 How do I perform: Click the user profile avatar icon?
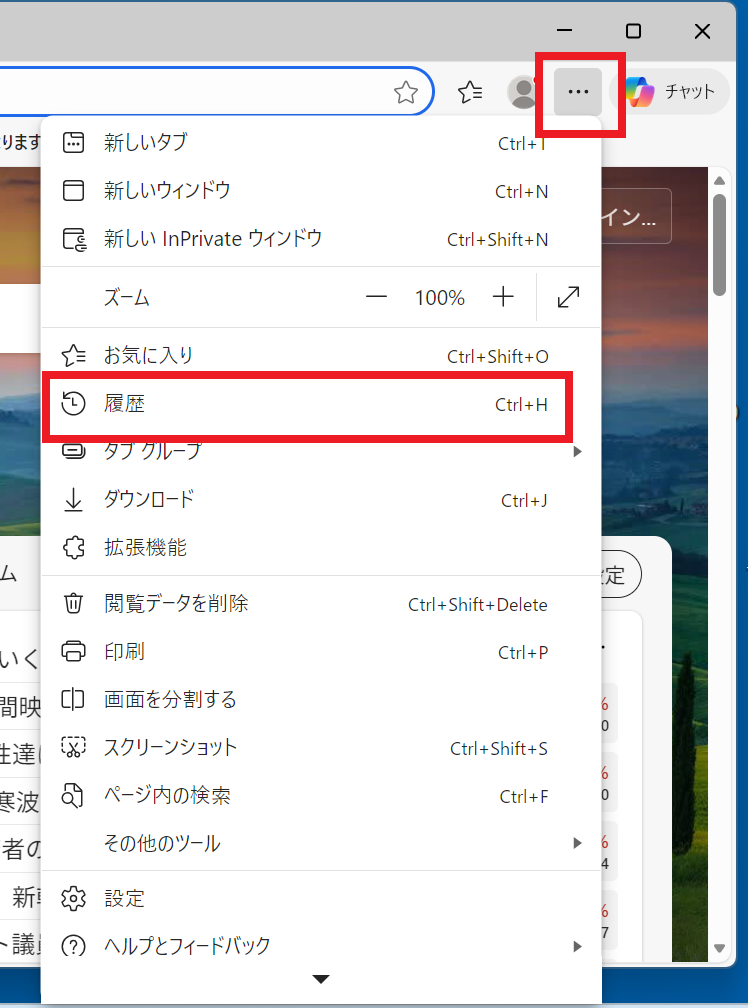point(523,92)
